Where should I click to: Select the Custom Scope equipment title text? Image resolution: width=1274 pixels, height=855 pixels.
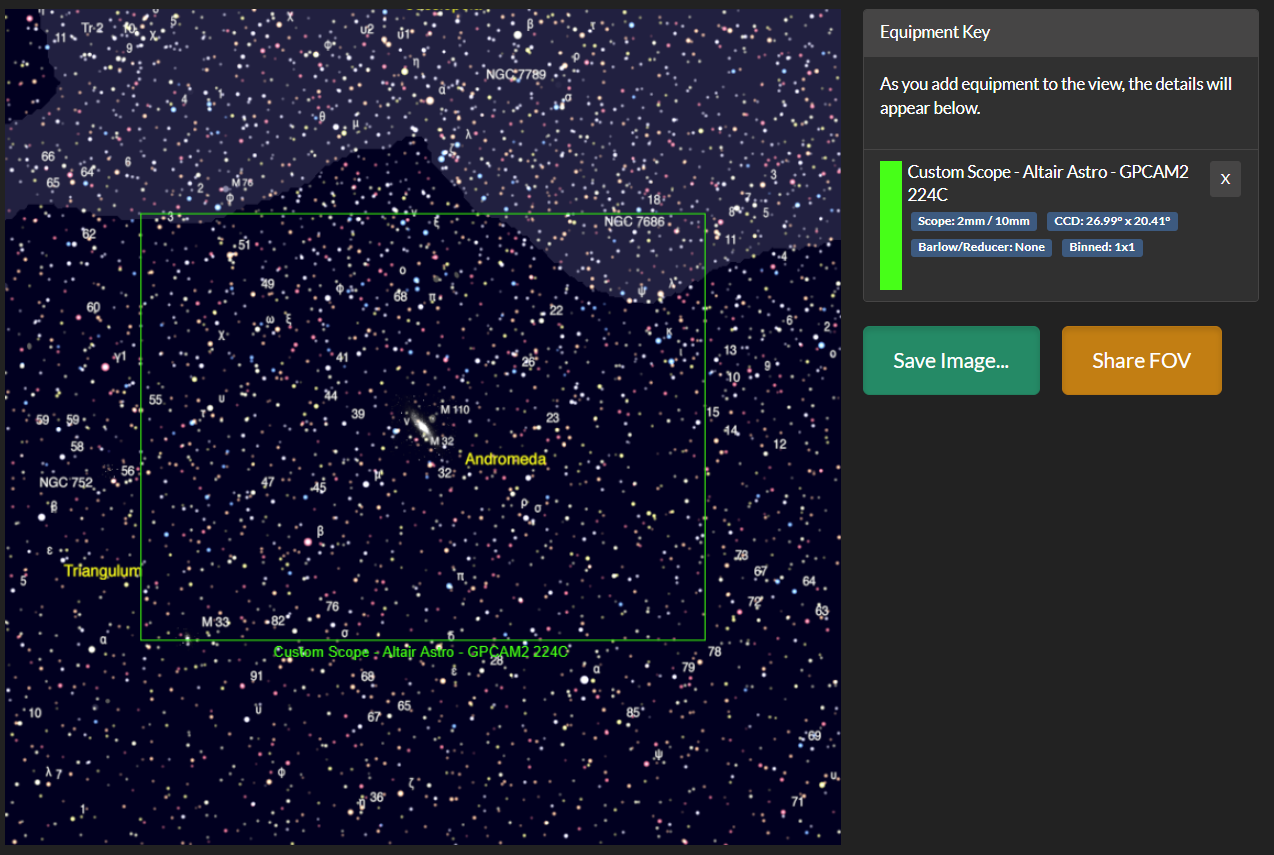[x=1047, y=183]
